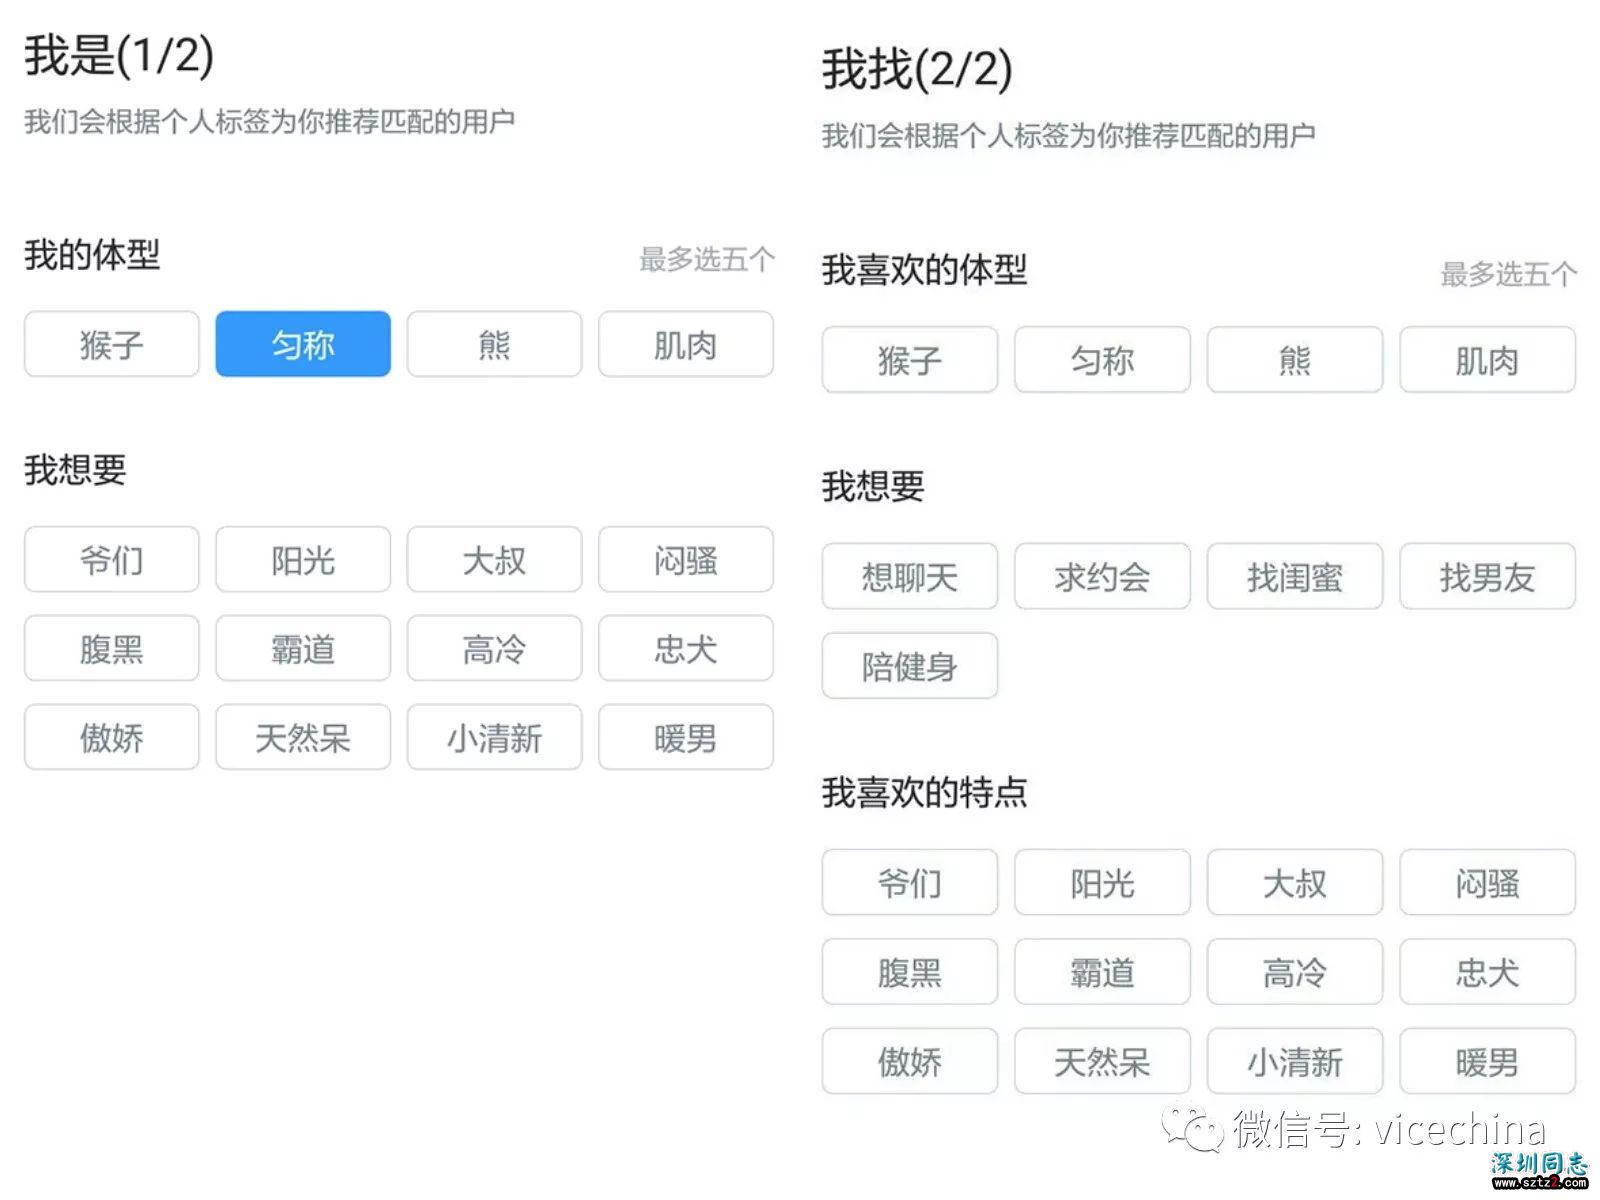The height and width of the screenshot is (1200, 1600).
Task: Choose the 求约会 tag under 我想要
Action: coord(1102,577)
